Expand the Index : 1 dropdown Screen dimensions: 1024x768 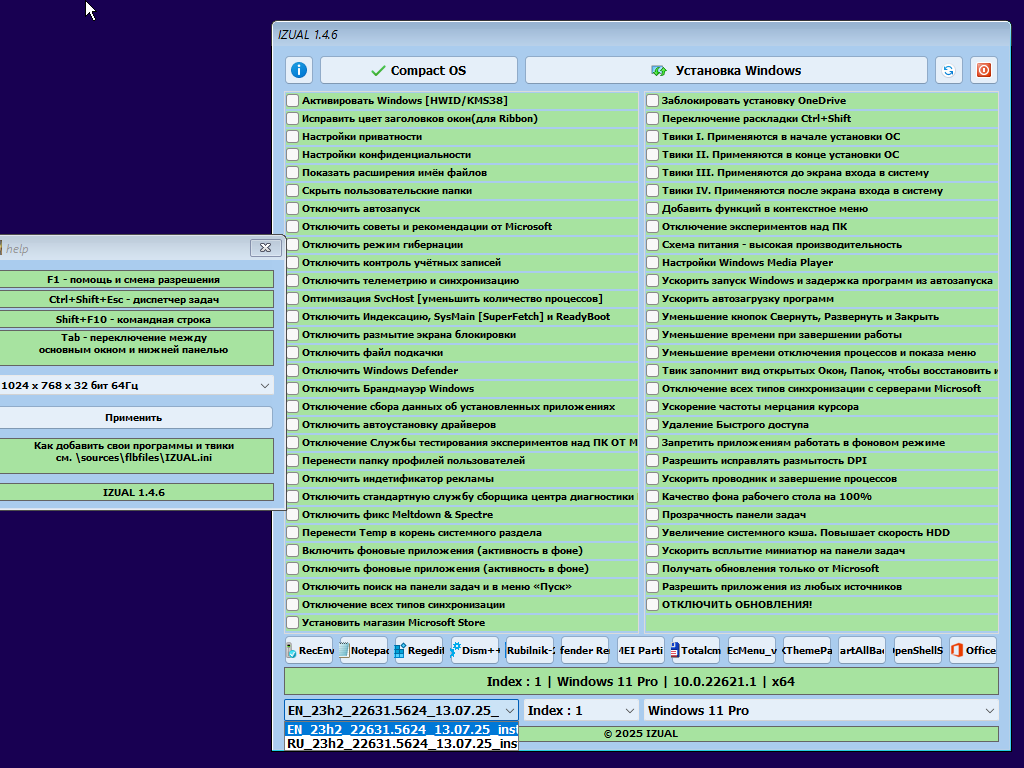[581, 711]
